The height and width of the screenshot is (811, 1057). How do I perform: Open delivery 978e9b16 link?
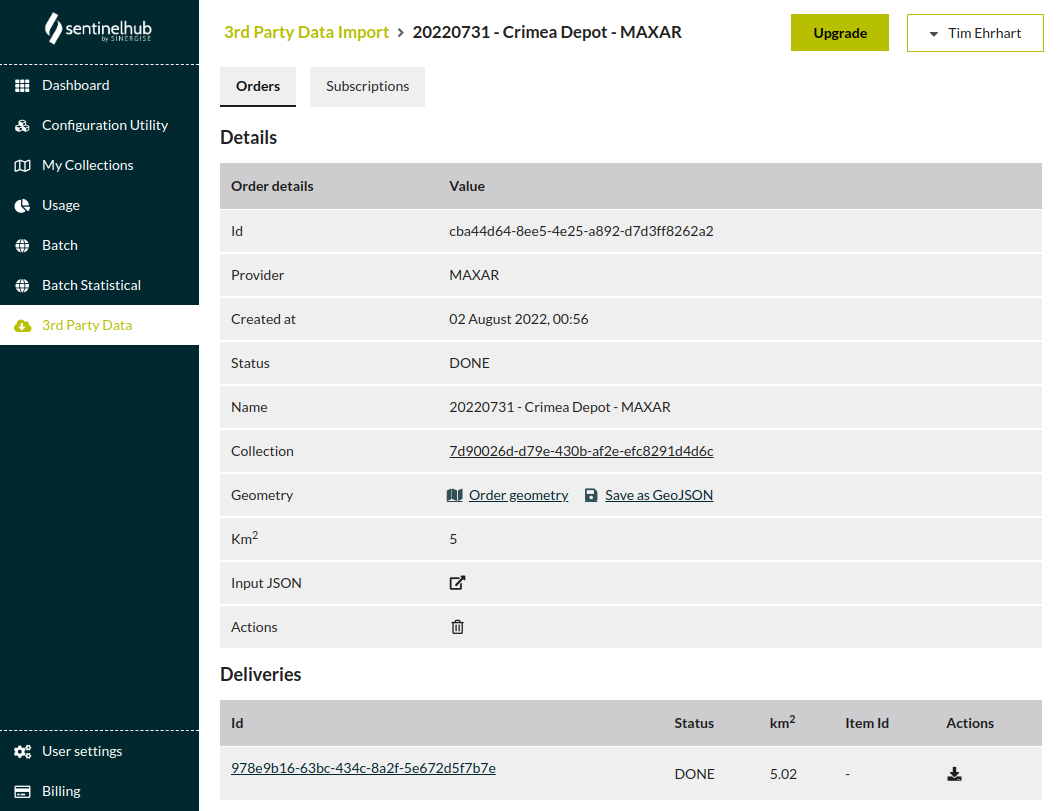tap(363, 769)
